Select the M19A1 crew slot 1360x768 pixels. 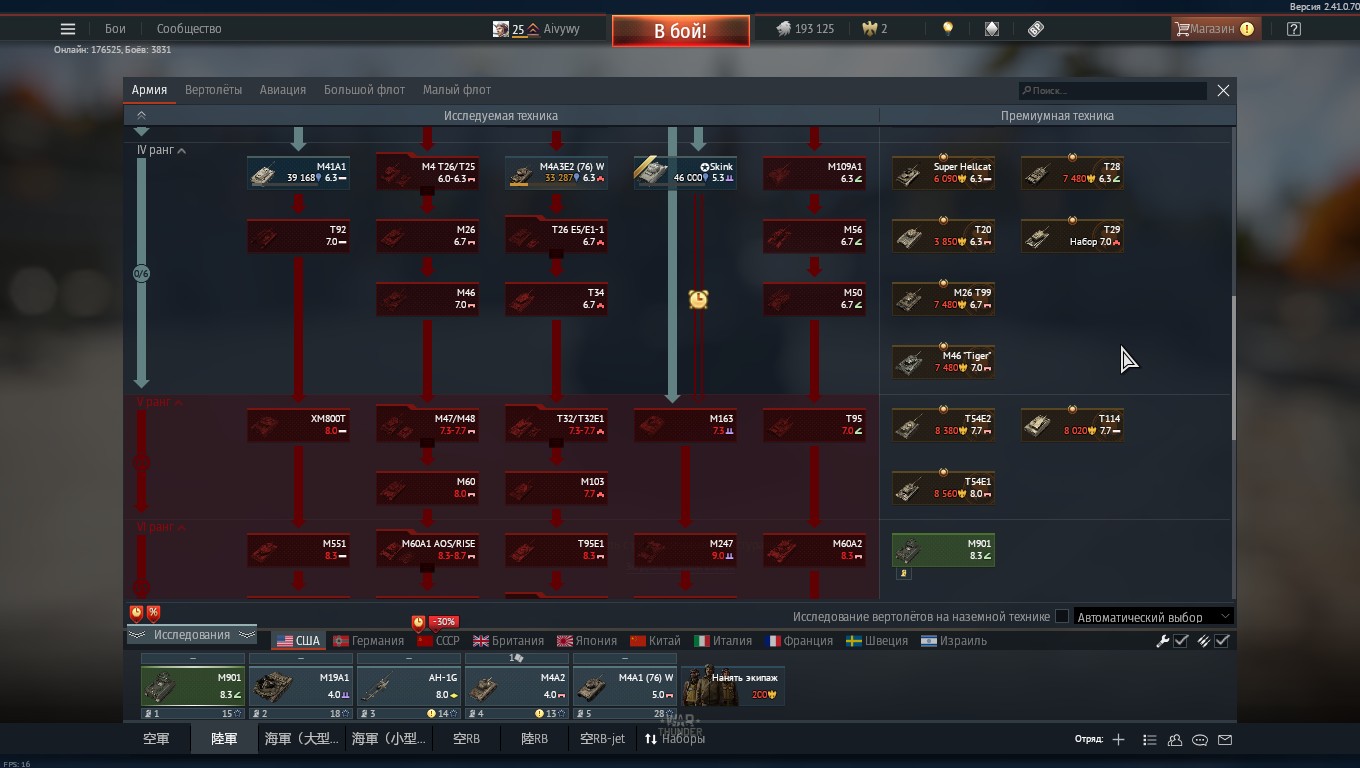[301, 687]
